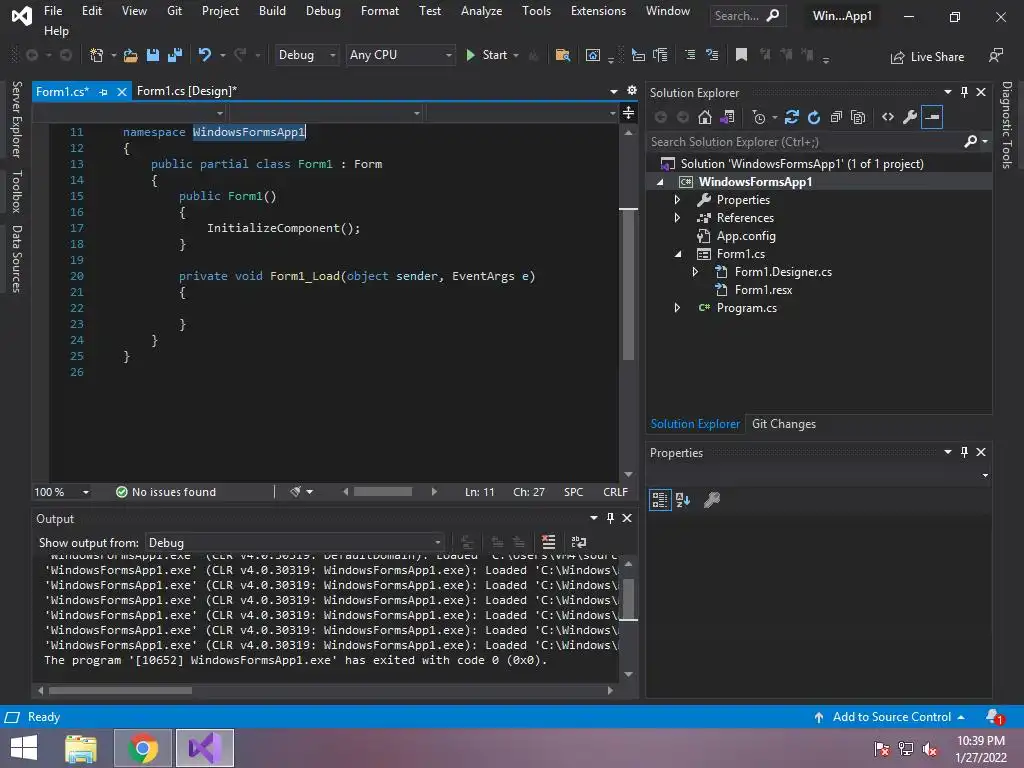Viewport: 1024px width, 768px height.
Task: Switch to Form1.cs [Design]* tab
Action: (187, 91)
